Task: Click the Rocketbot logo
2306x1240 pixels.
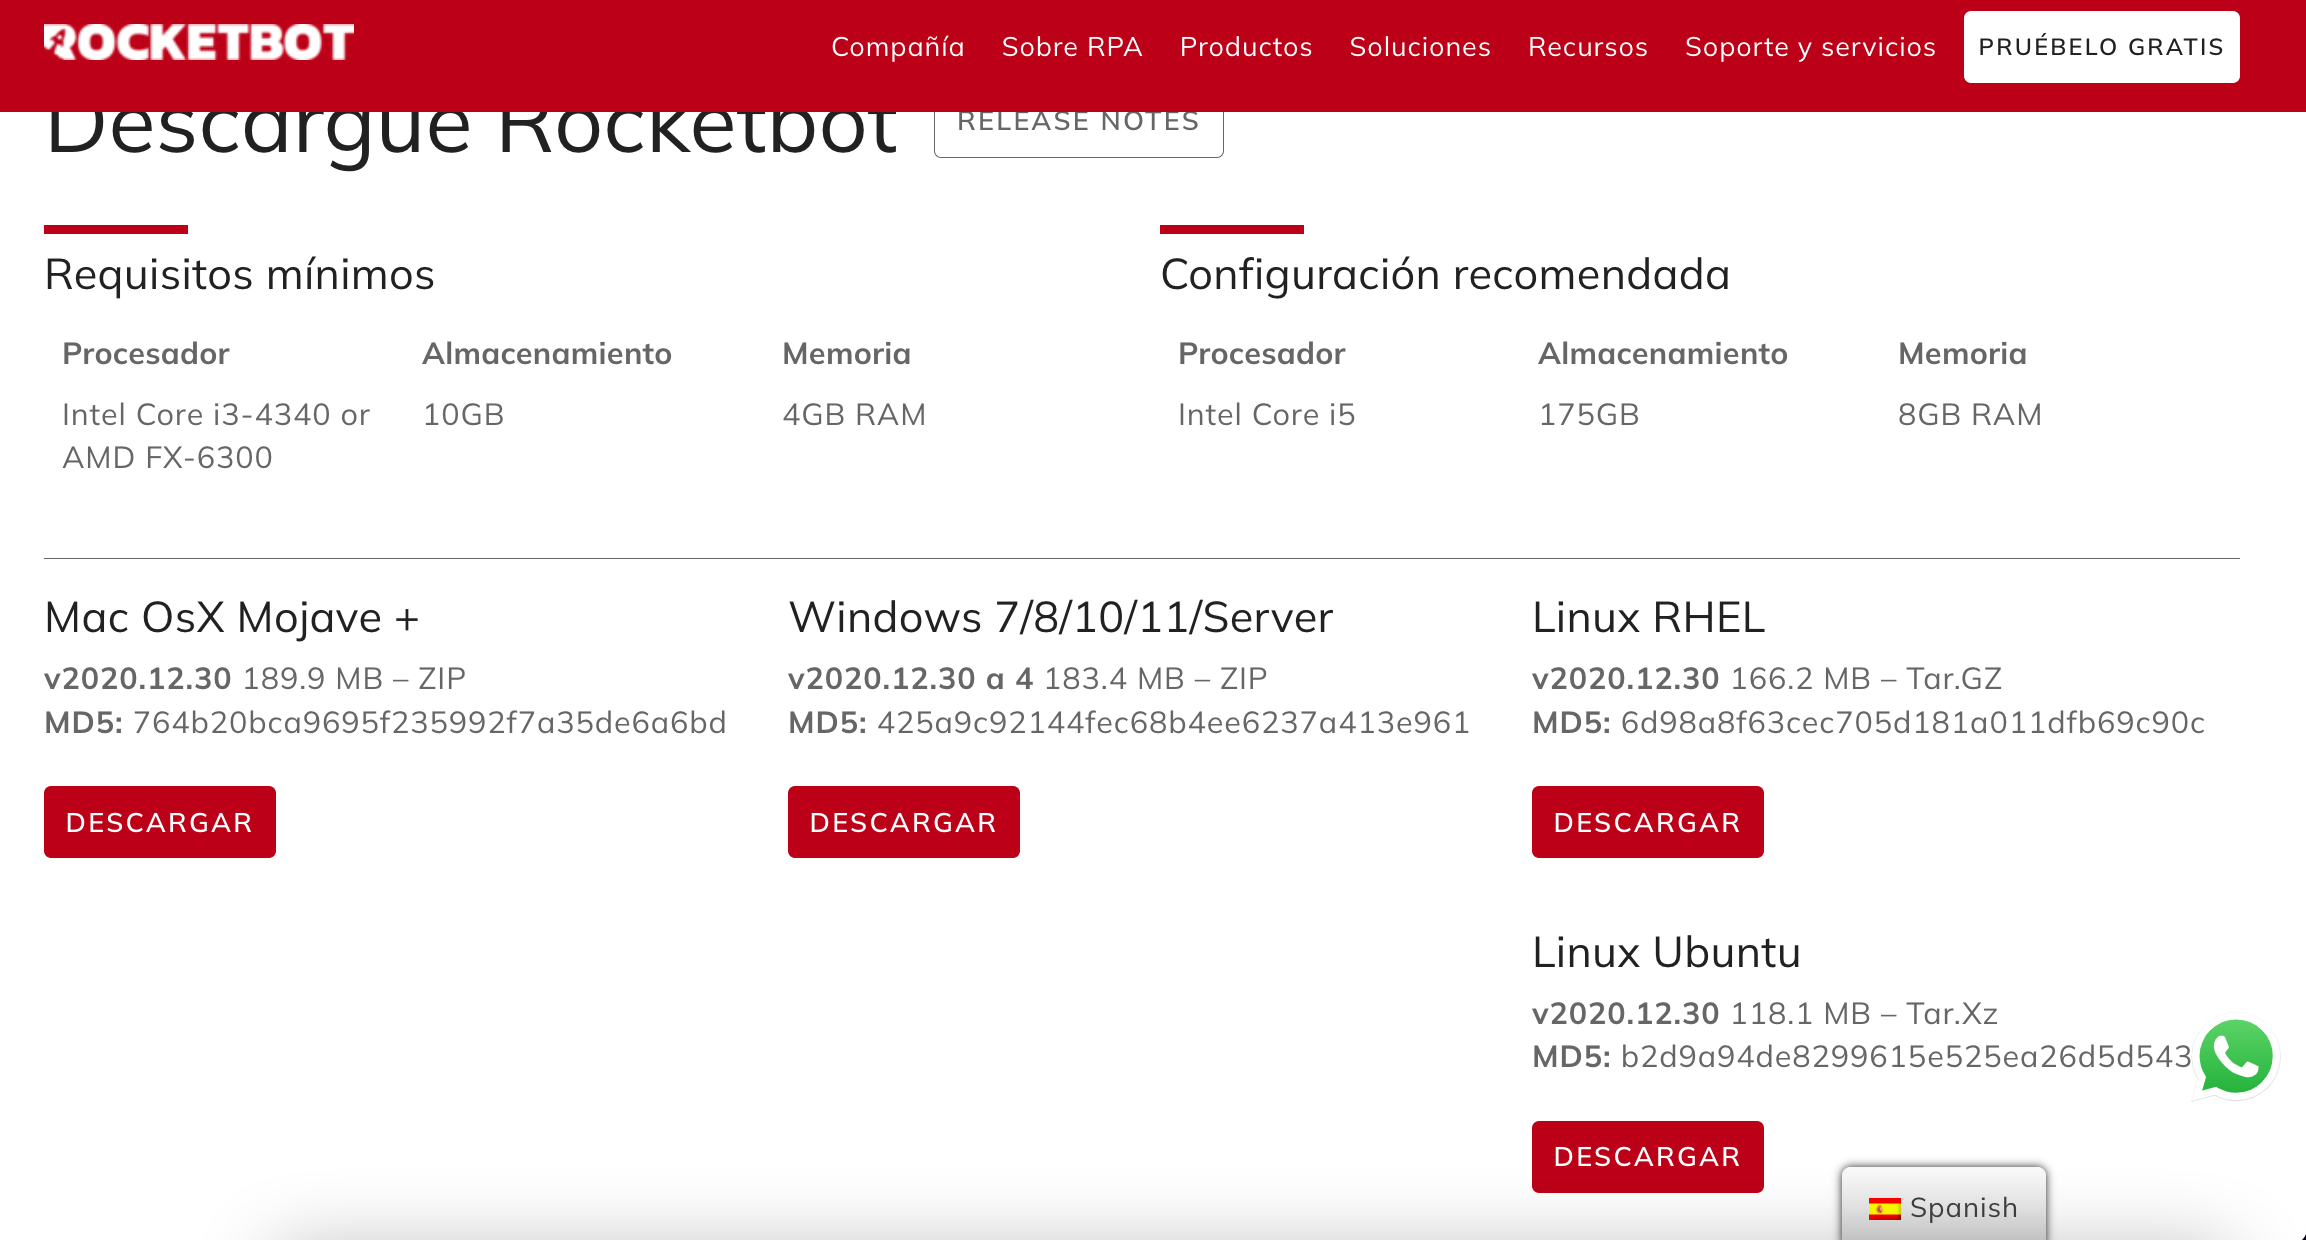Action: 199,43
